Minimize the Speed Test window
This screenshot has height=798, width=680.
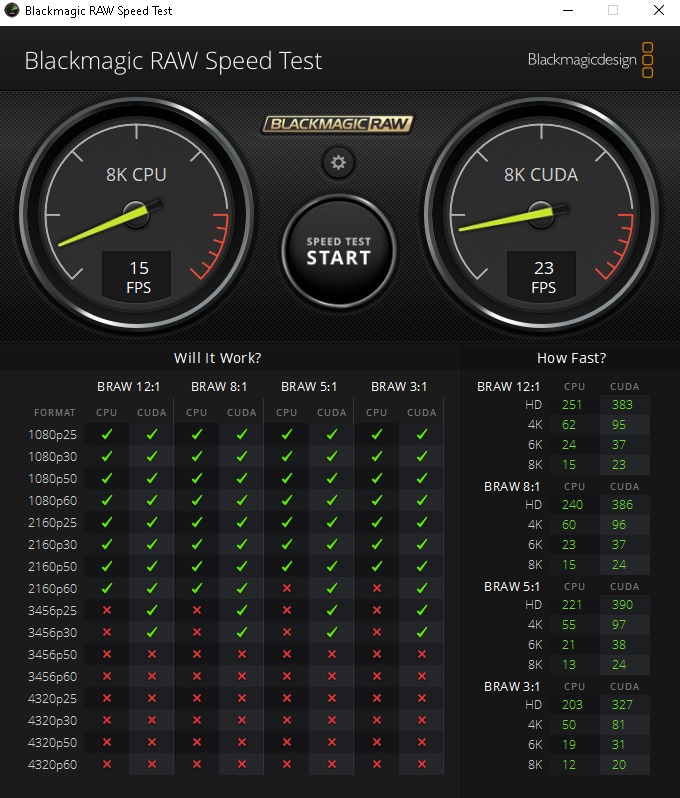[568, 10]
